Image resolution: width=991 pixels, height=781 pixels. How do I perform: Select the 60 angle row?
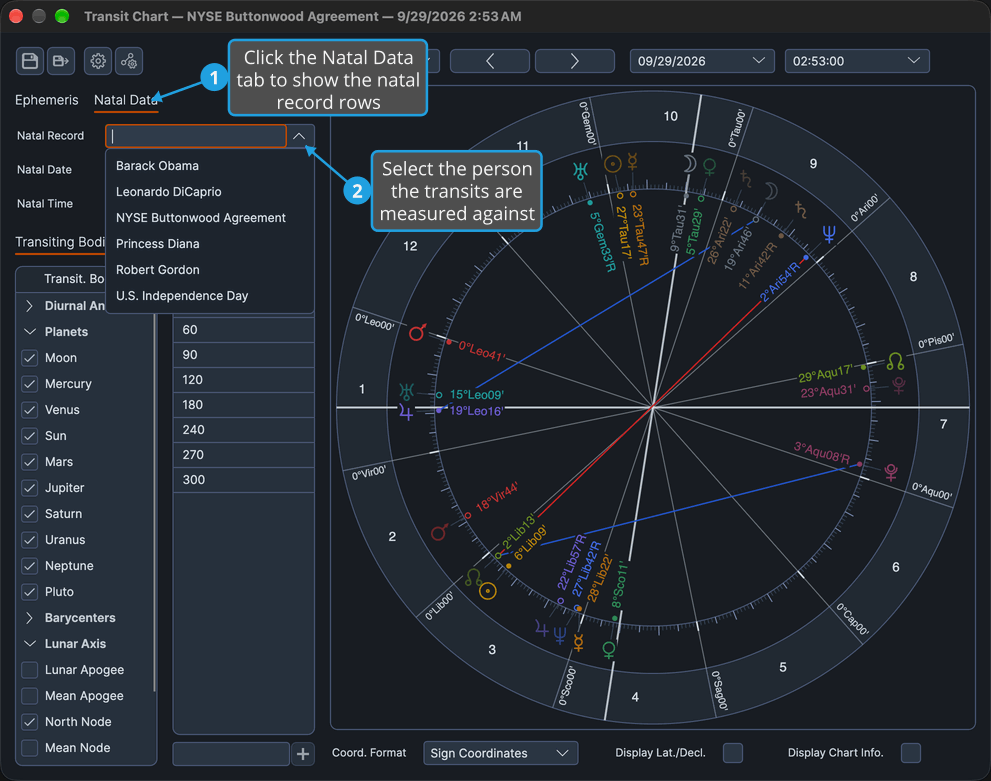pos(244,330)
